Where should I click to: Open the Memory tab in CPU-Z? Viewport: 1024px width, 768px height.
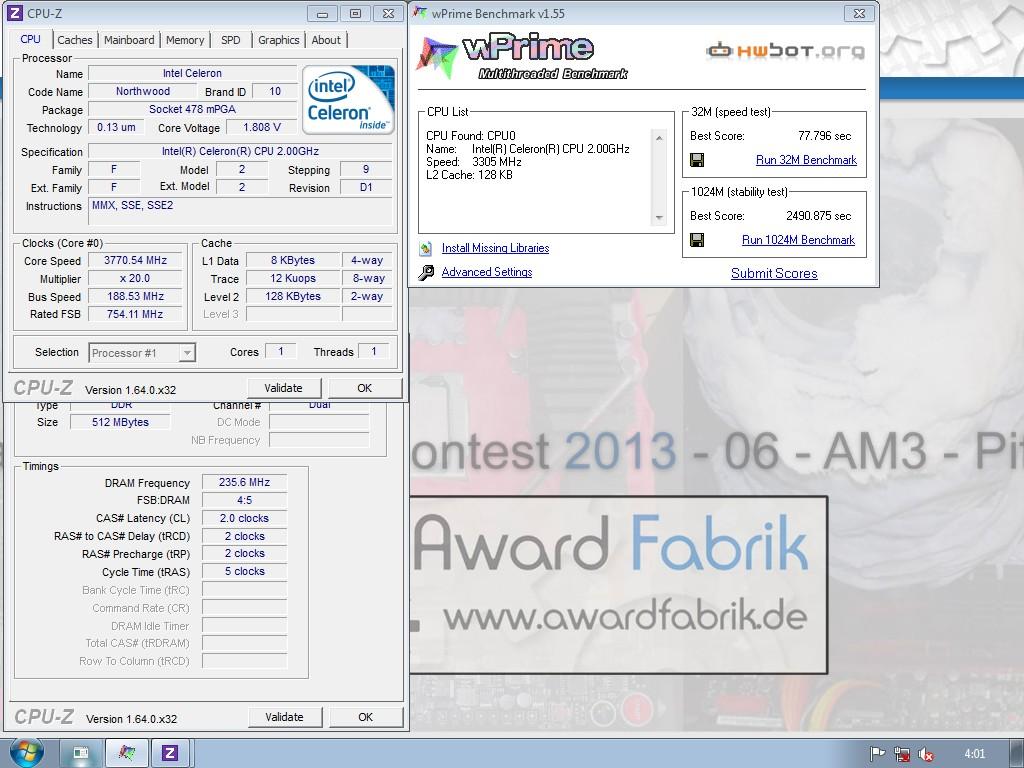(x=185, y=40)
